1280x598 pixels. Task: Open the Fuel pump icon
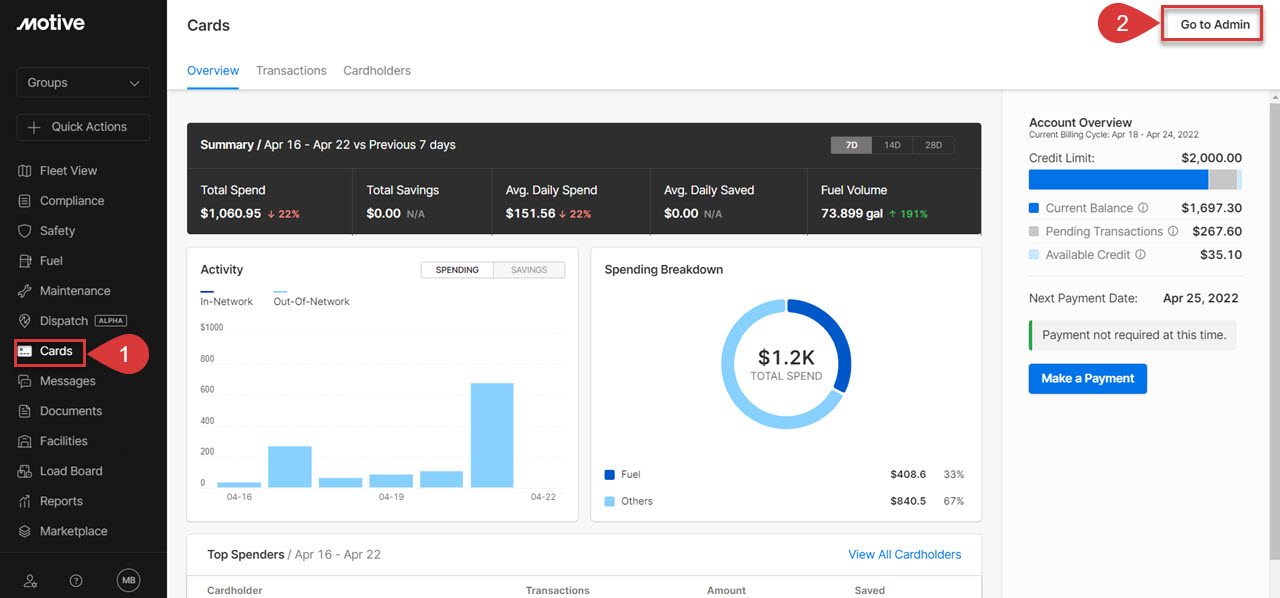click(25, 261)
